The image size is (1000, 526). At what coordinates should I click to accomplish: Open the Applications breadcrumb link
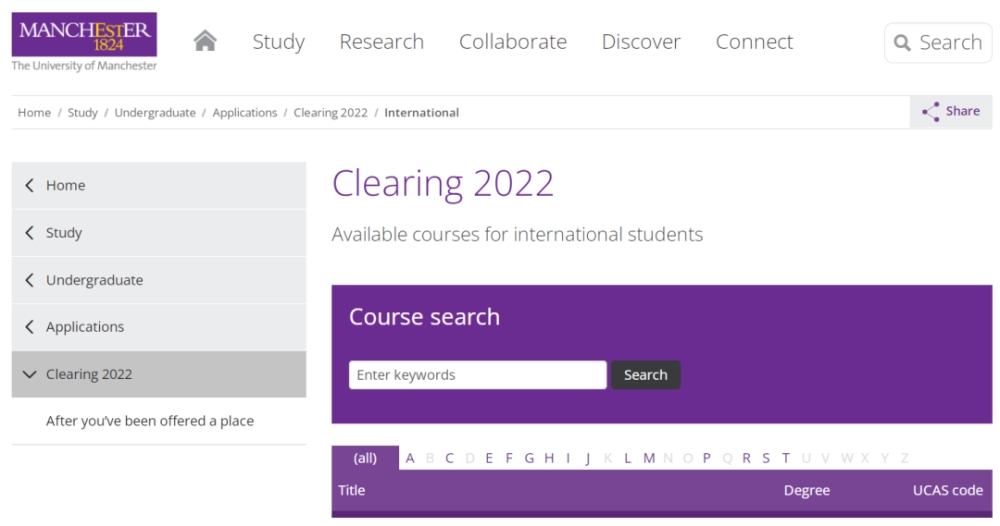(x=245, y=113)
